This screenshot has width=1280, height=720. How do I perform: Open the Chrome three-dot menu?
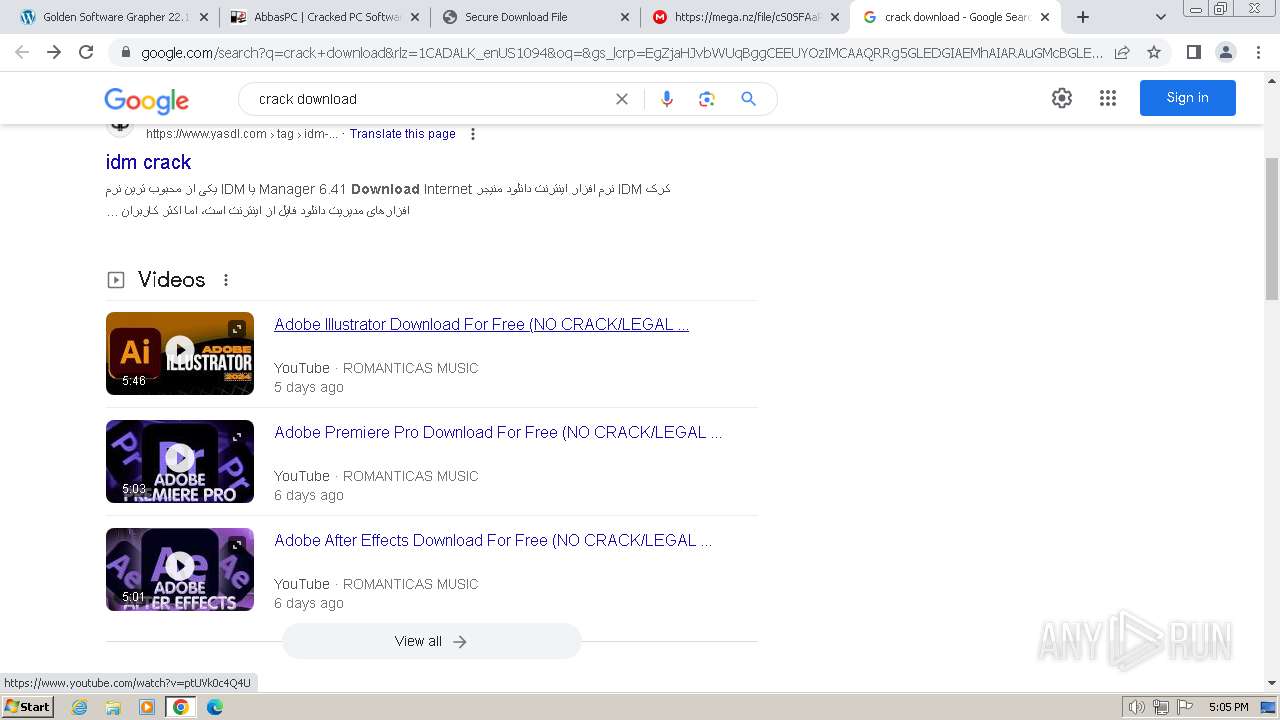[x=1257, y=52]
